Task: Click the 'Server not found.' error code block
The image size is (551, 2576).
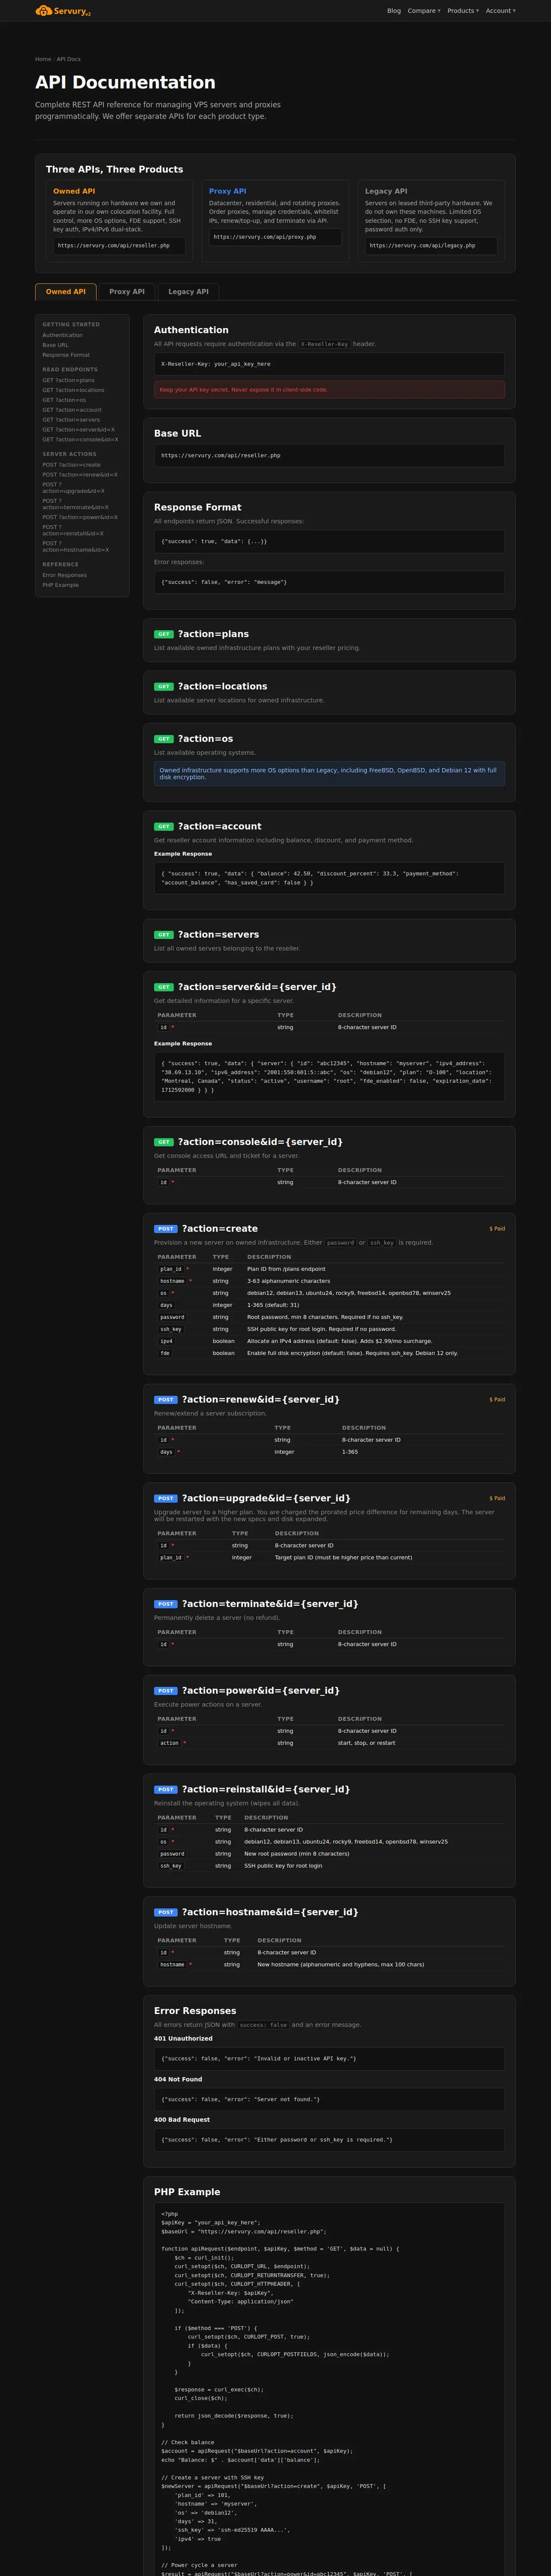Action: click(x=329, y=2099)
